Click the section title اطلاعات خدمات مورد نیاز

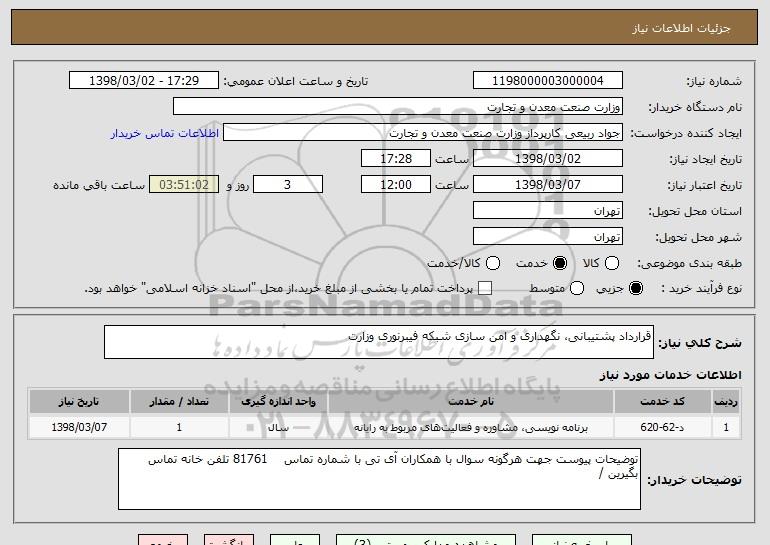pyautogui.click(x=670, y=375)
